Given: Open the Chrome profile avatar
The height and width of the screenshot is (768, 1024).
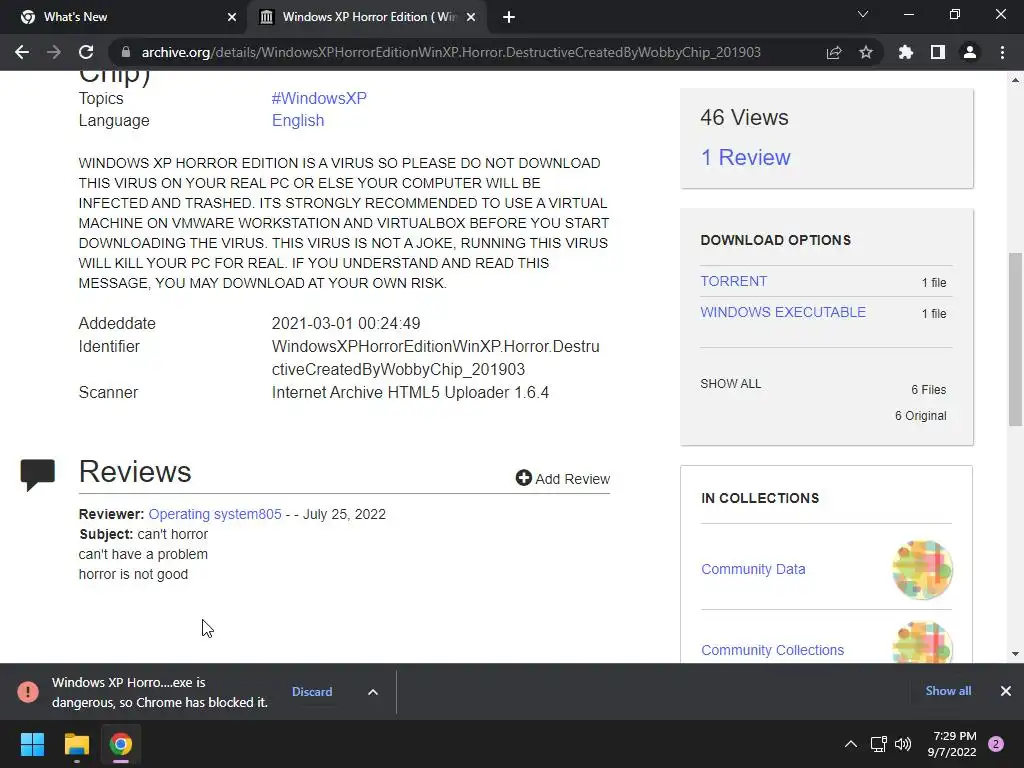Looking at the screenshot, I should click(x=970, y=52).
